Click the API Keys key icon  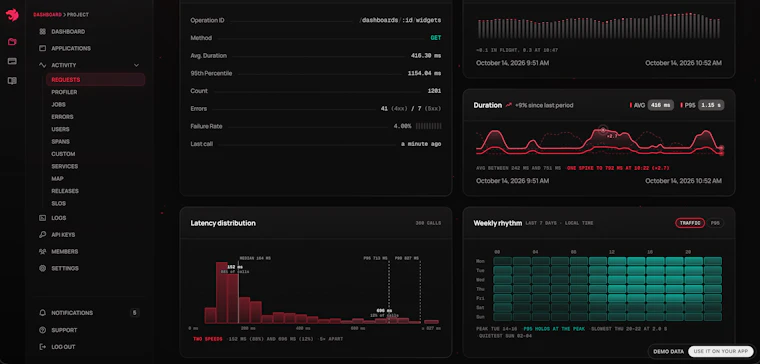click(43, 235)
